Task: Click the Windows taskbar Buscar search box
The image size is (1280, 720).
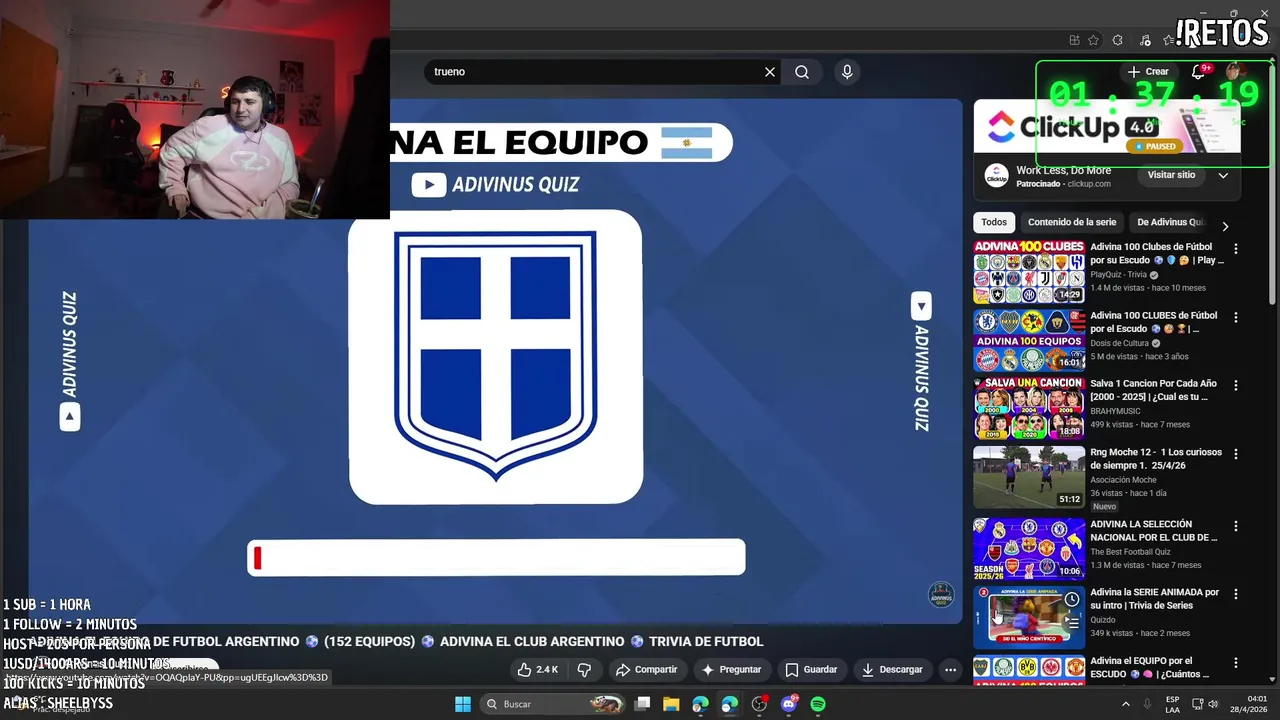Action: coord(552,704)
